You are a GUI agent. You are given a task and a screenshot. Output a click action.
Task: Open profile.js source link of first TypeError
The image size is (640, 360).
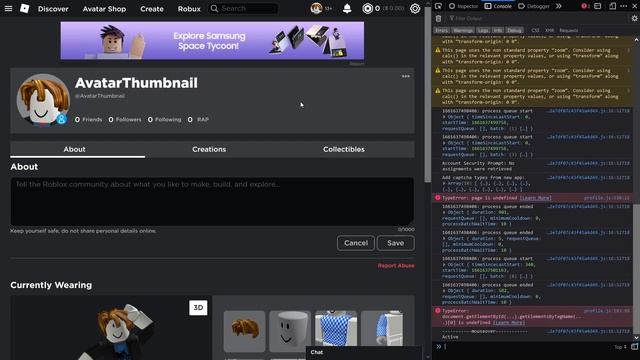click(607, 198)
